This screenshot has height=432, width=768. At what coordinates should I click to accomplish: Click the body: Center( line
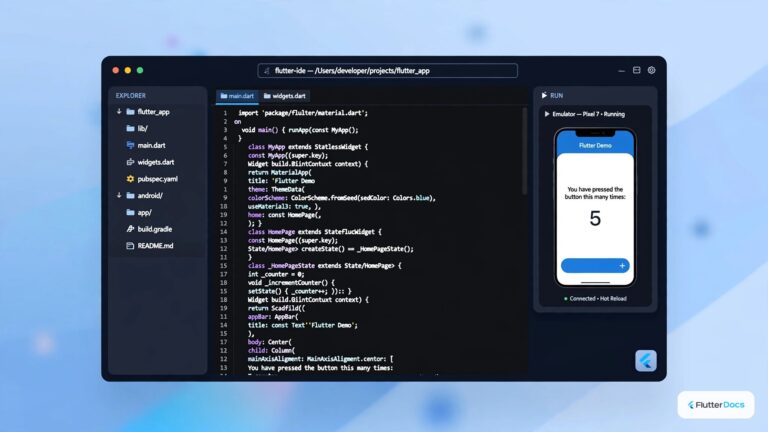coord(269,342)
